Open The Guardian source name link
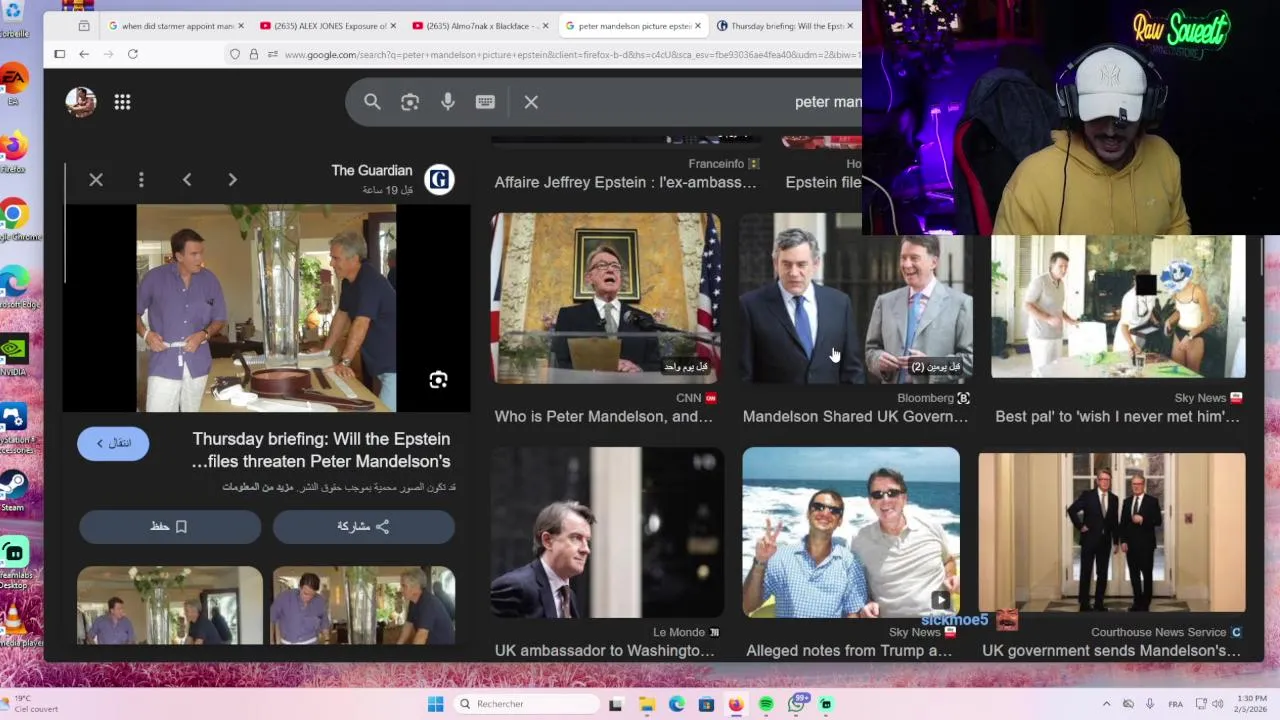1280x720 pixels. [372, 170]
